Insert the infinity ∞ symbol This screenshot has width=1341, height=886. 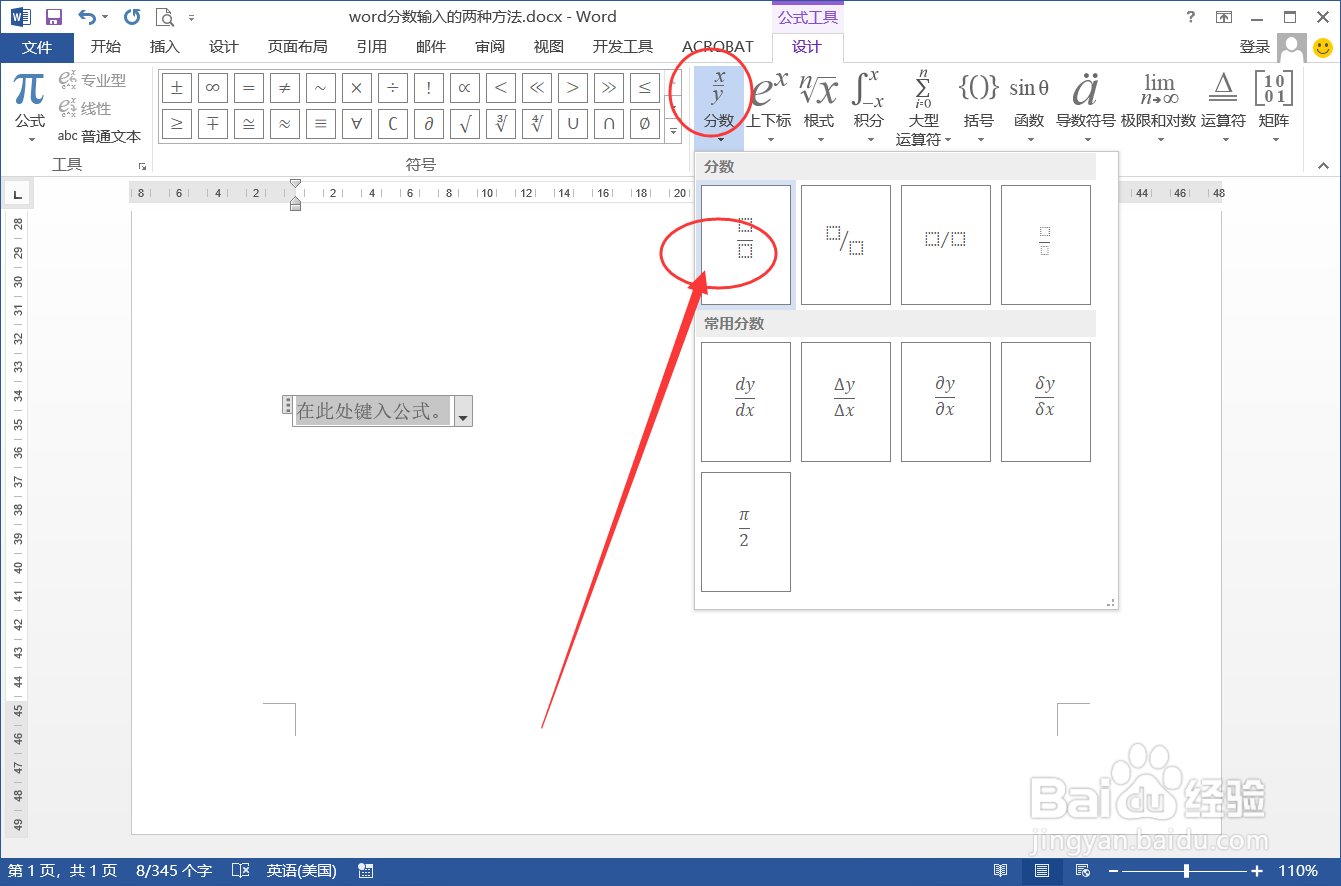(213, 88)
